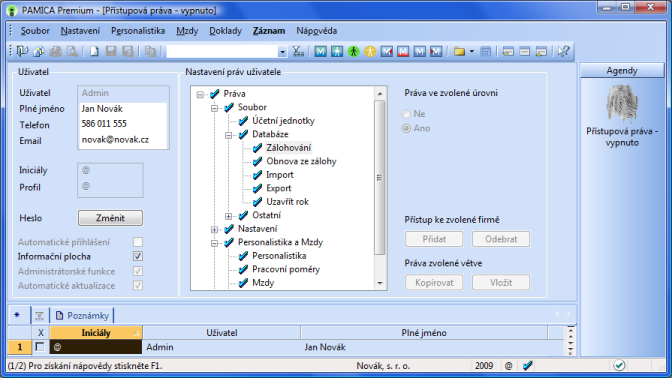Select the Ne radio button
Image resolution: width=672 pixels, height=378 pixels.
(x=406, y=114)
